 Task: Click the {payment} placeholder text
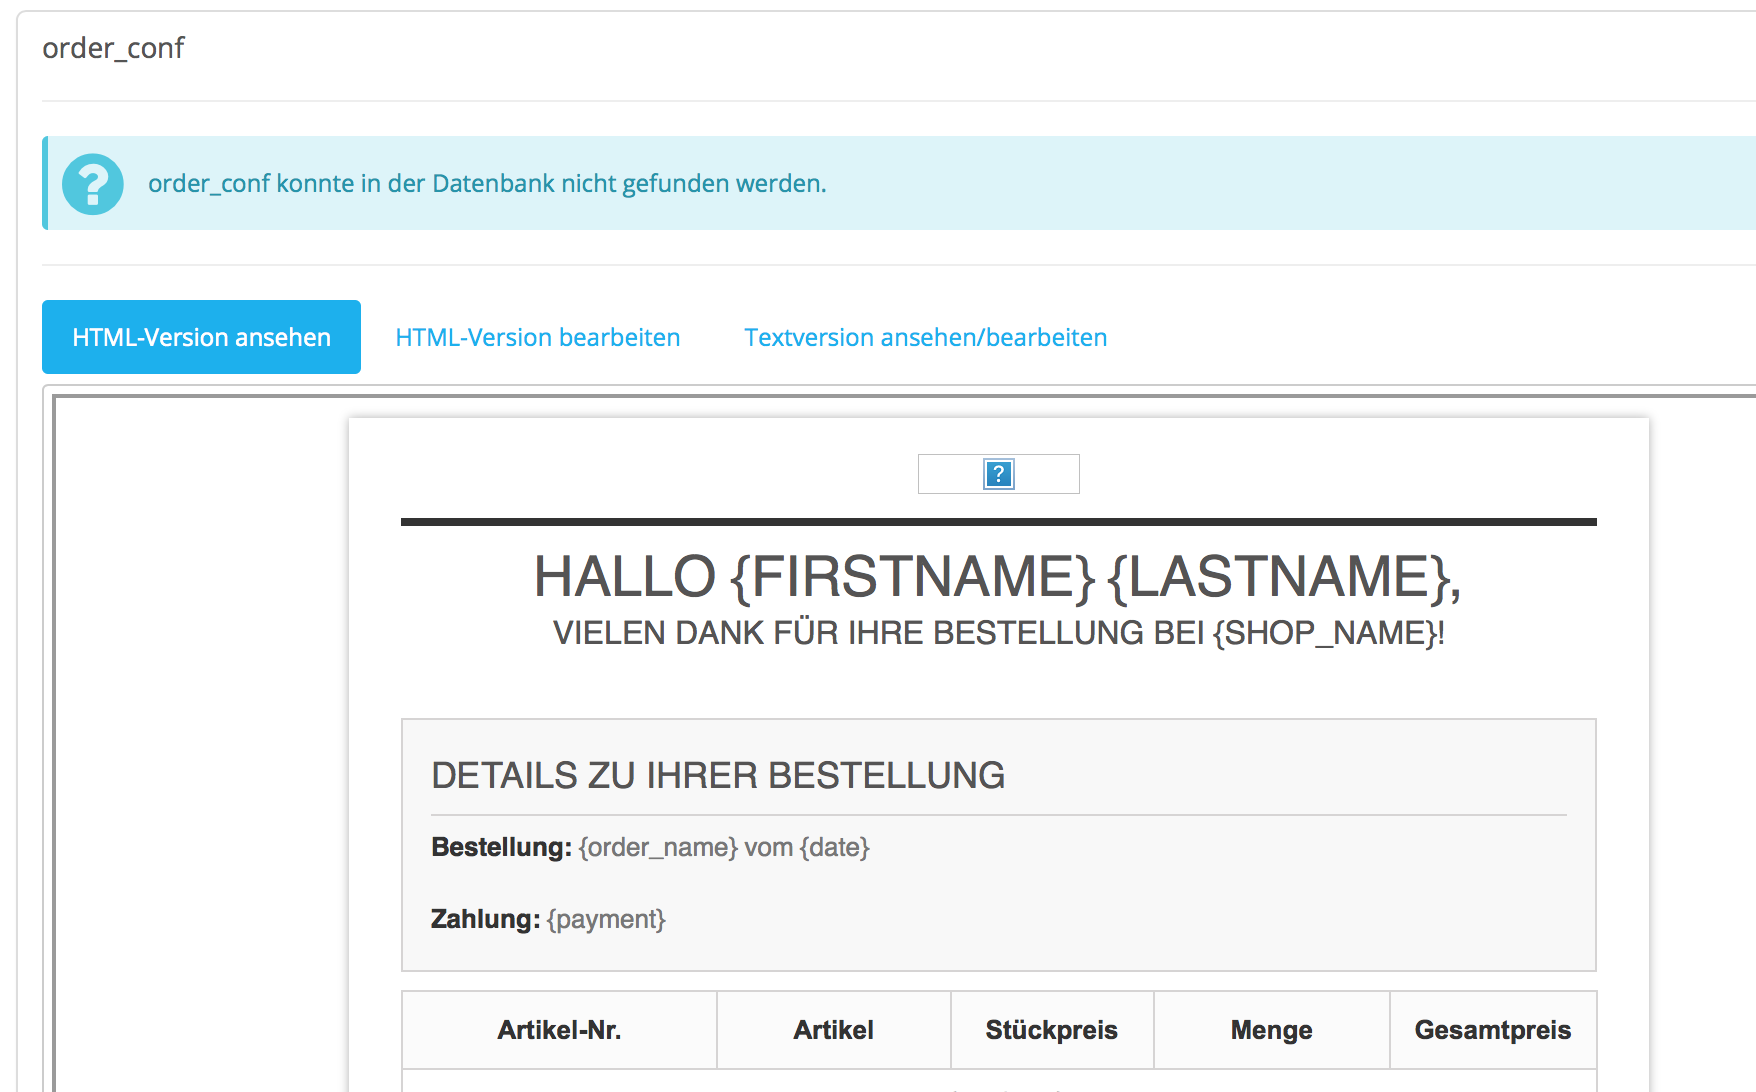click(606, 920)
